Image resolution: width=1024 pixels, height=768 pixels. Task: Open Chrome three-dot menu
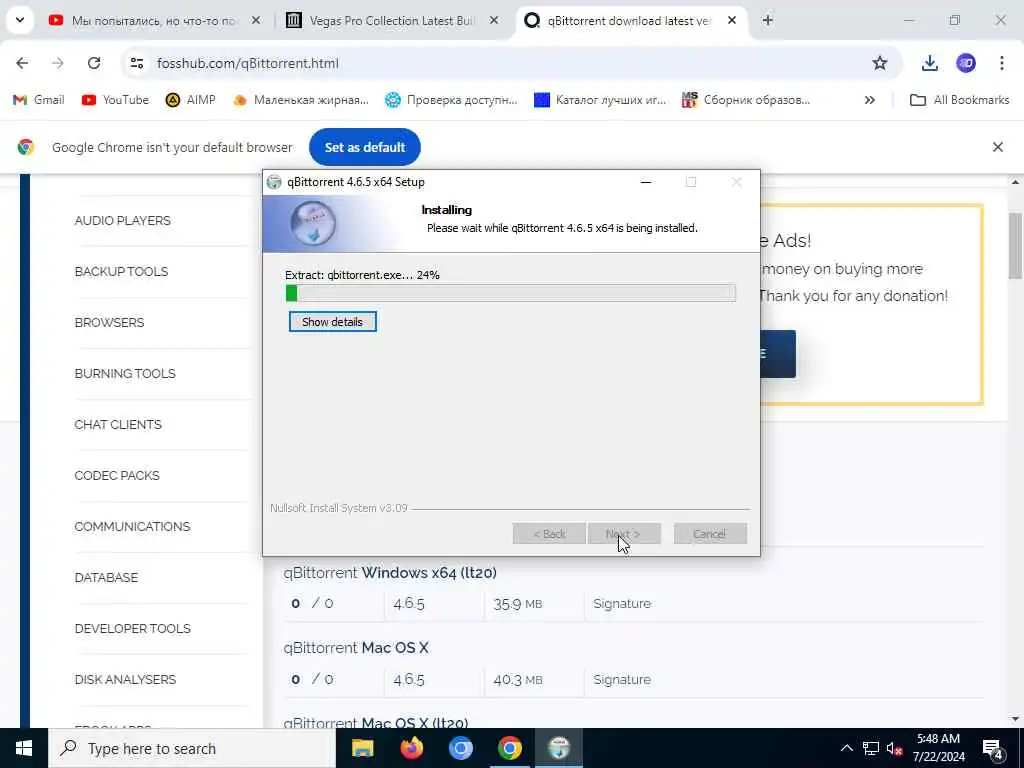1002,63
